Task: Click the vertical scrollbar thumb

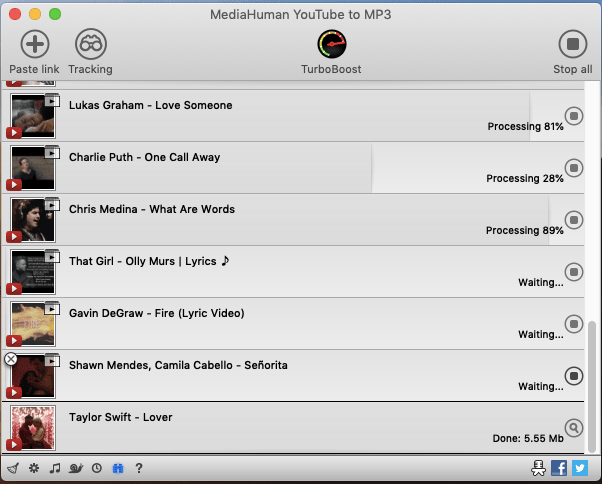Action: point(592,387)
